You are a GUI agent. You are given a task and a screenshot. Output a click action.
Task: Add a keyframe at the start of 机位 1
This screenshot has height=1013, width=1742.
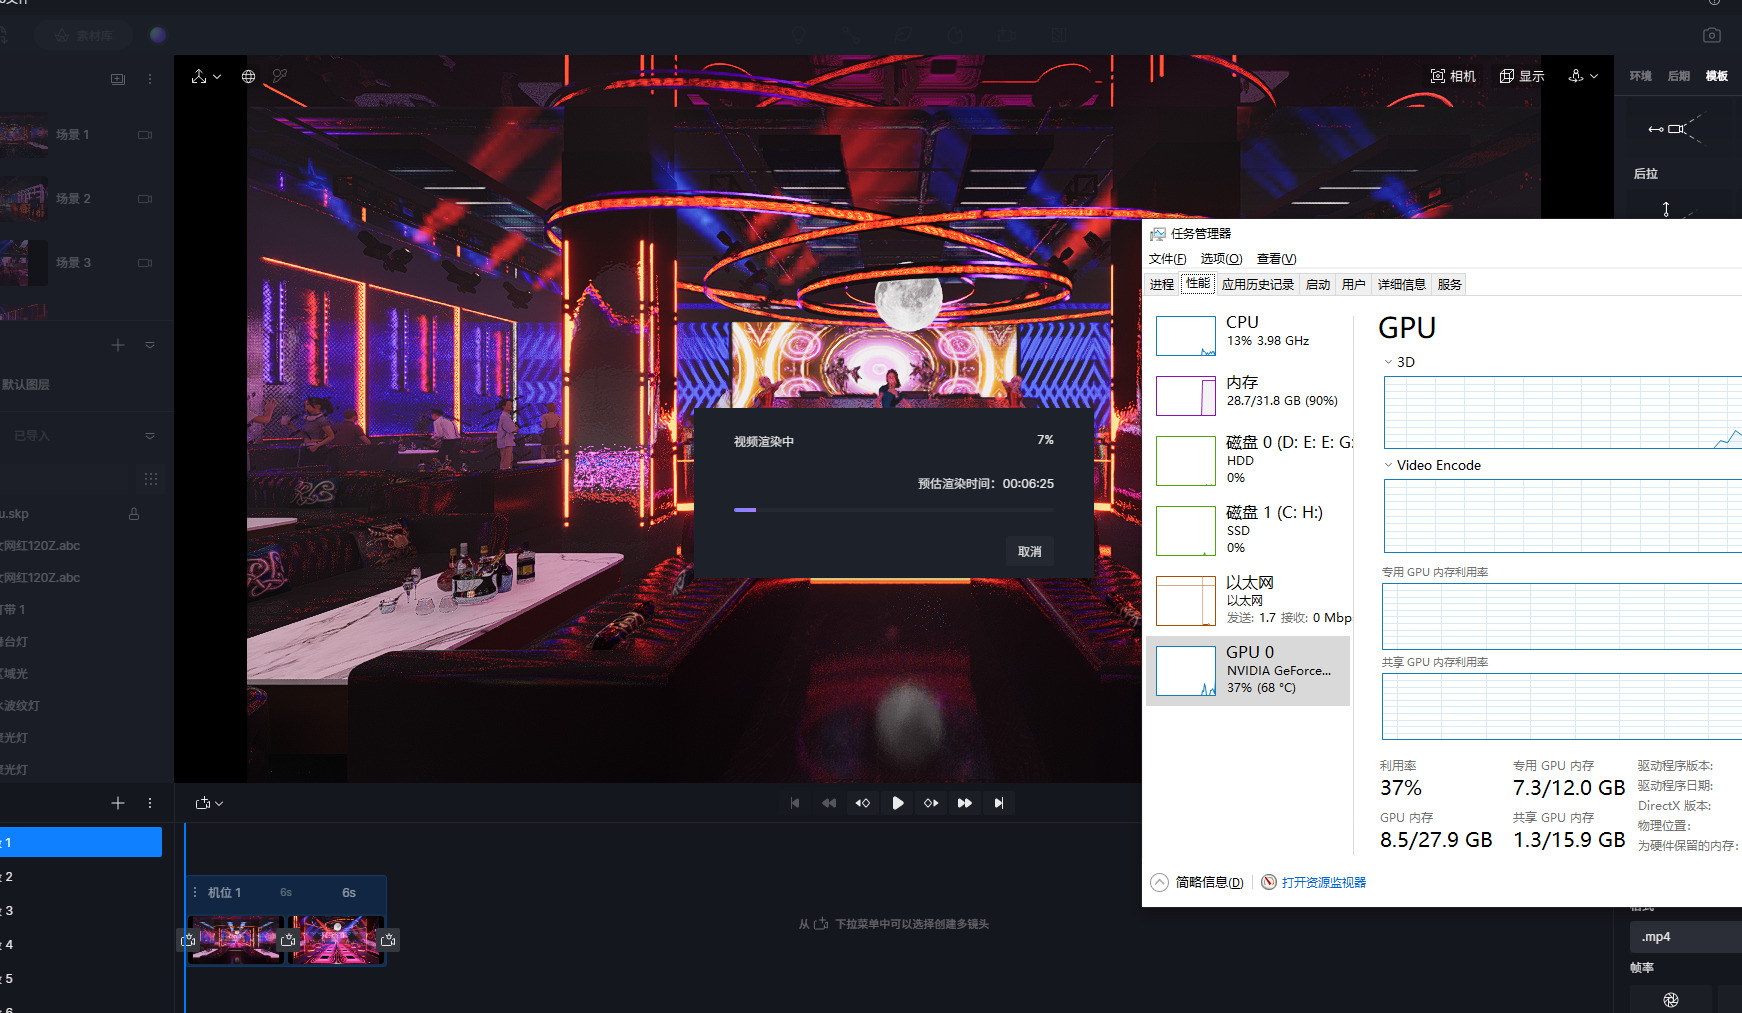pos(188,940)
